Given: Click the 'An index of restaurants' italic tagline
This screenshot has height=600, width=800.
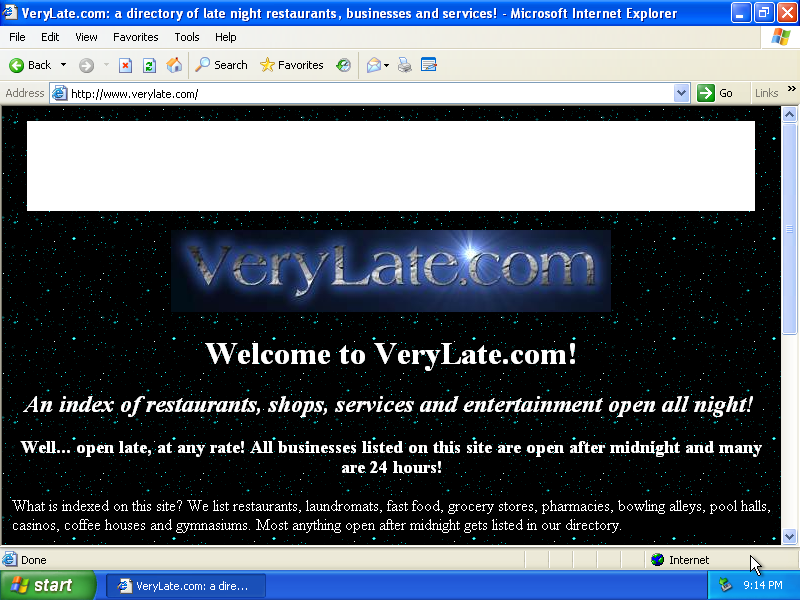Looking at the screenshot, I should coord(388,405).
